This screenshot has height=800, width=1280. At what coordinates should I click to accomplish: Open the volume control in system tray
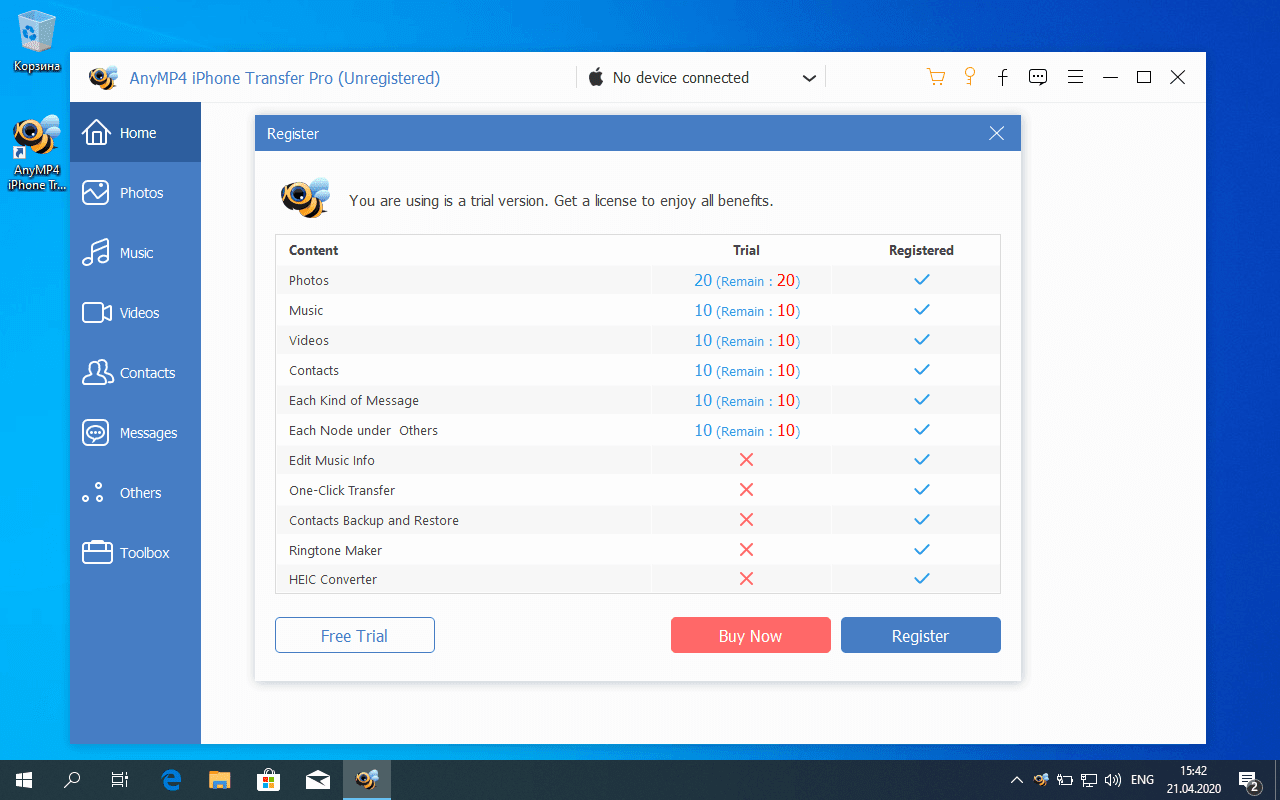[x=1113, y=780]
